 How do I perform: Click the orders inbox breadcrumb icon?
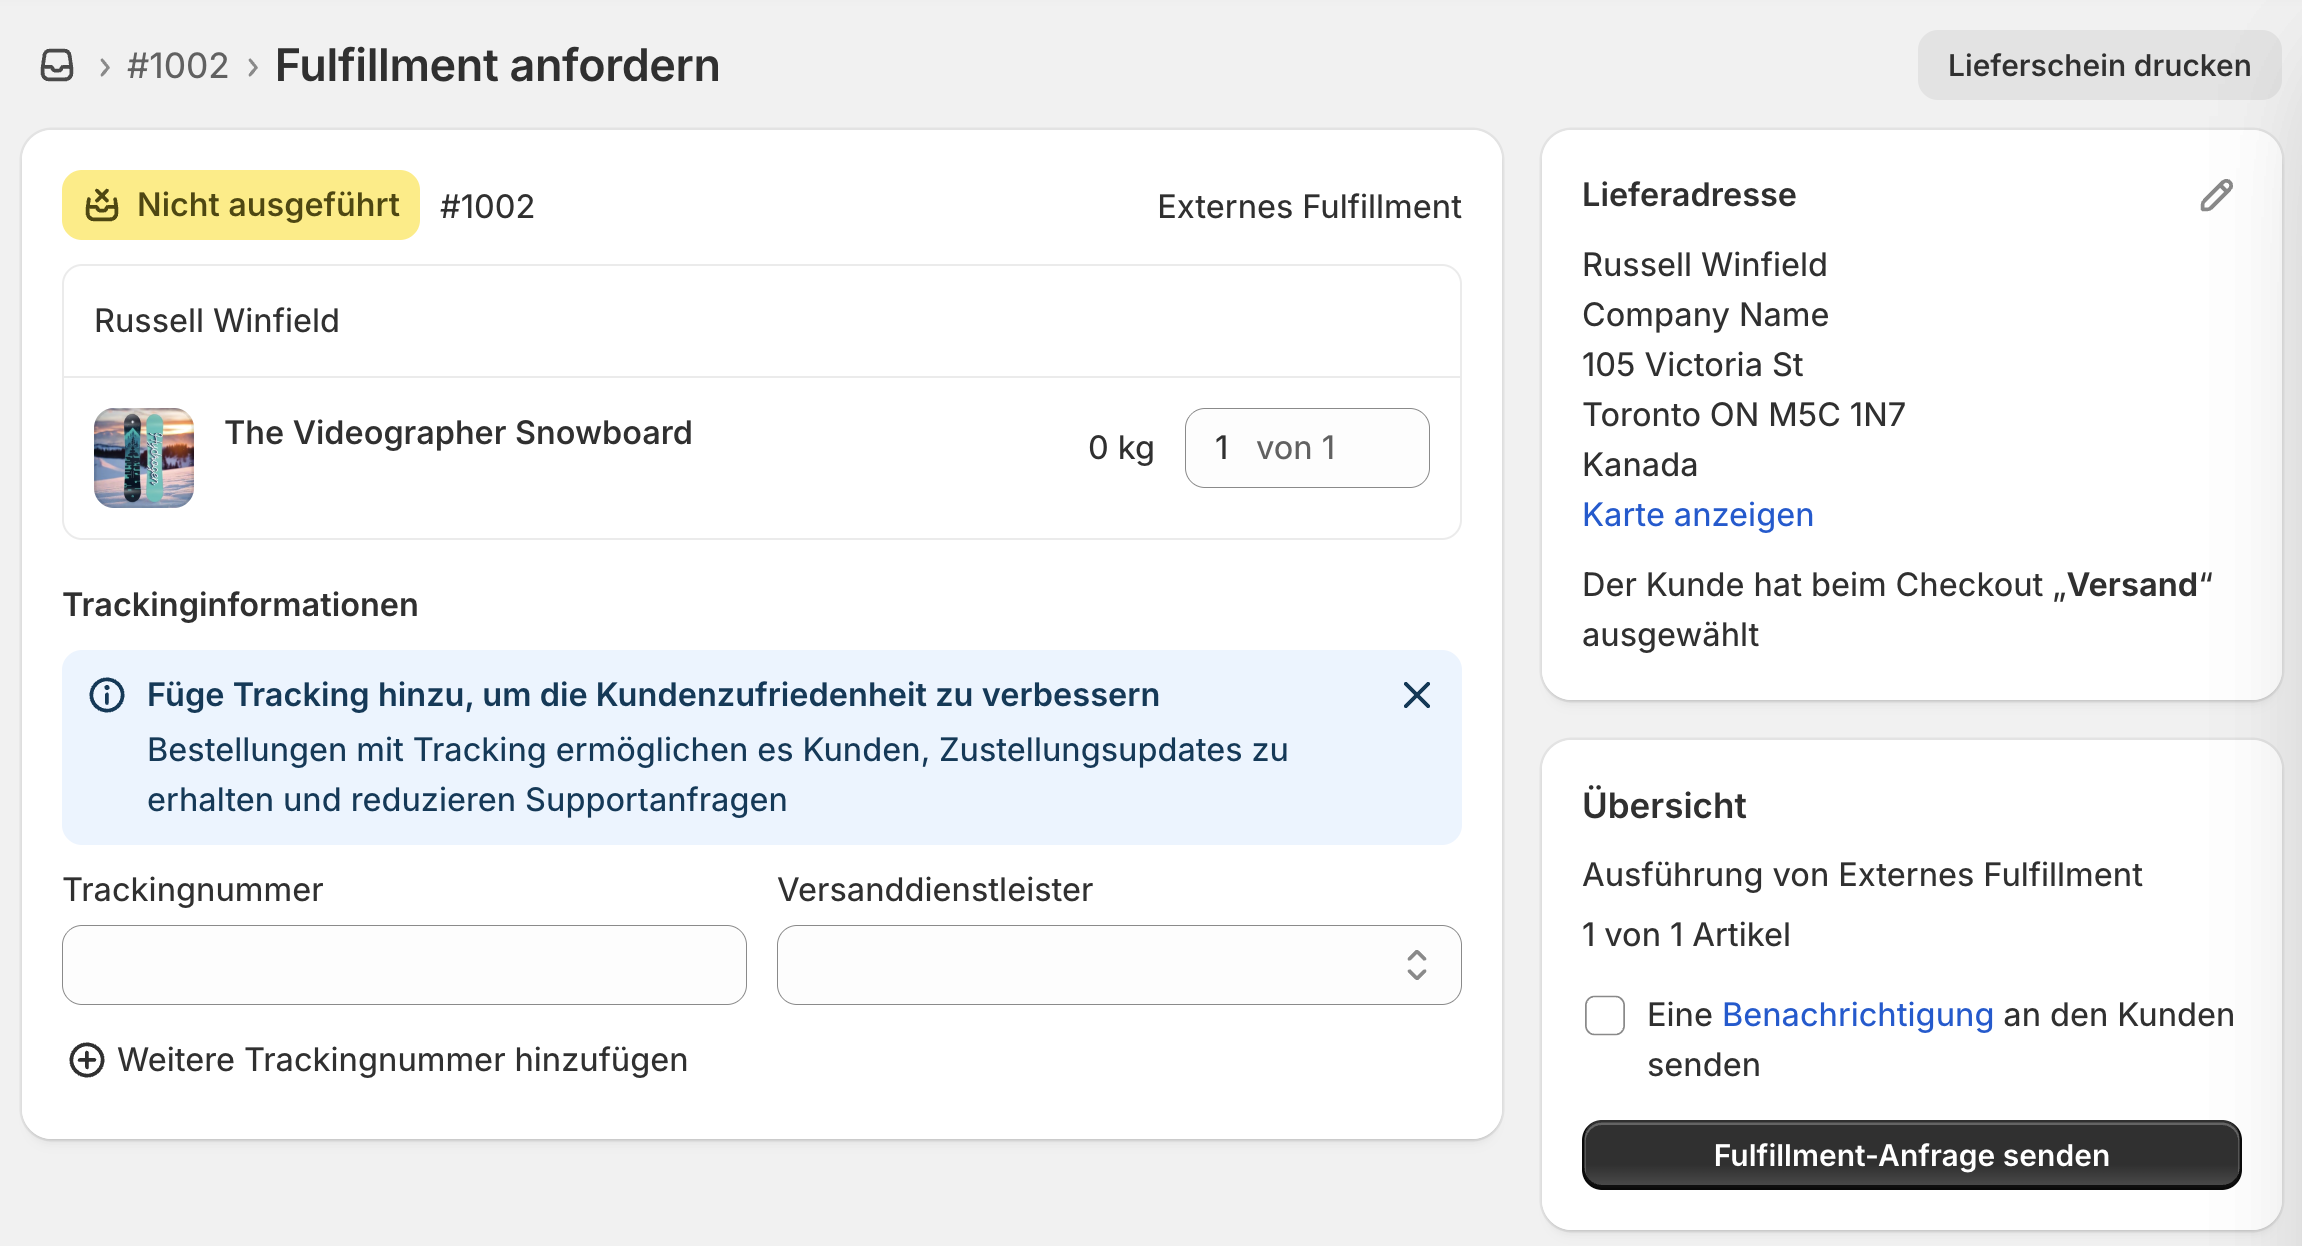(x=57, y=66)
